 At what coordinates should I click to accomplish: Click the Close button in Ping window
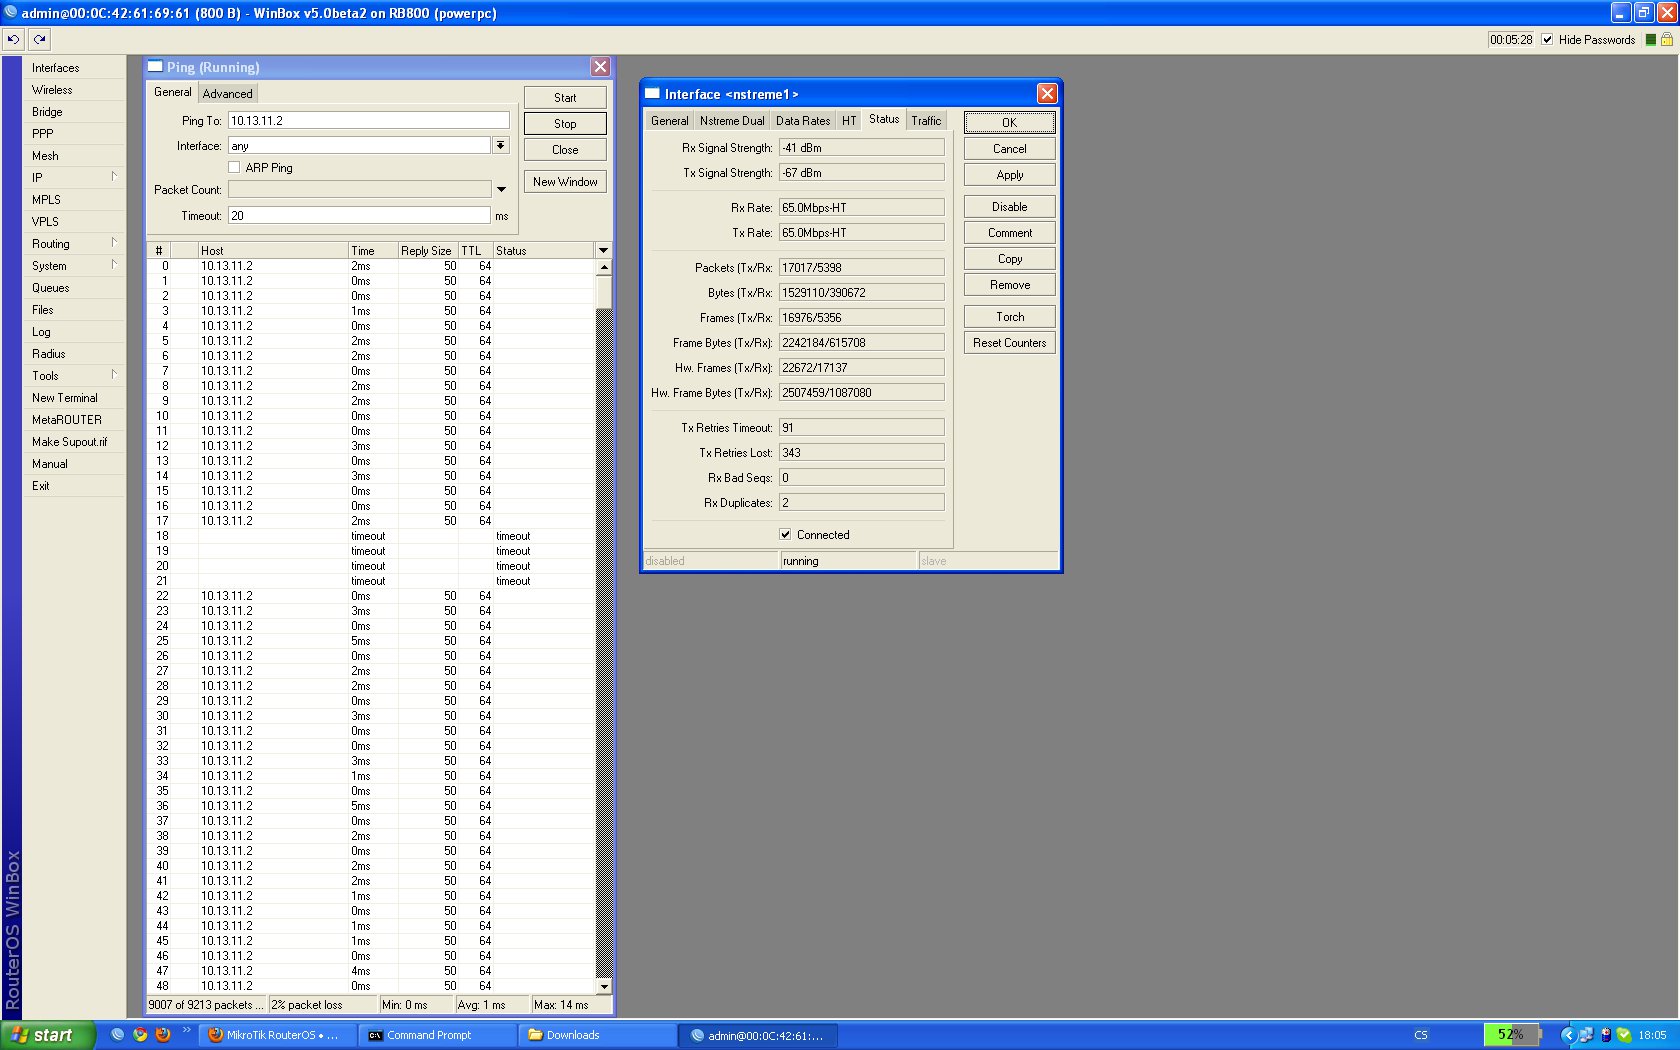point(565,150)
